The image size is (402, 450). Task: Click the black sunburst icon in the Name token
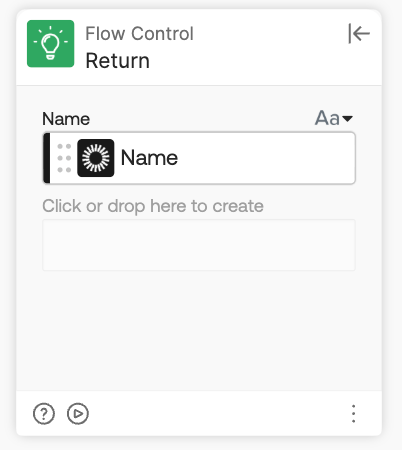[x=96, y=158]
